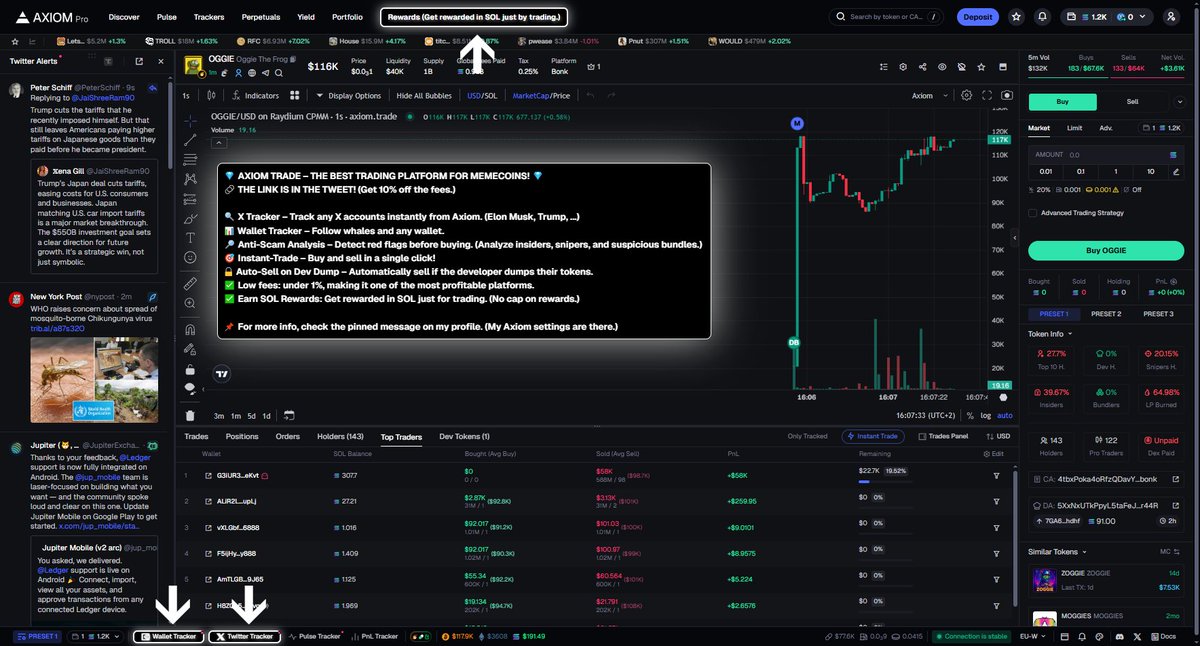Screen dimensions: 1200x646
Task: Open the Perpetuals menu
Action: pos(260,17)
